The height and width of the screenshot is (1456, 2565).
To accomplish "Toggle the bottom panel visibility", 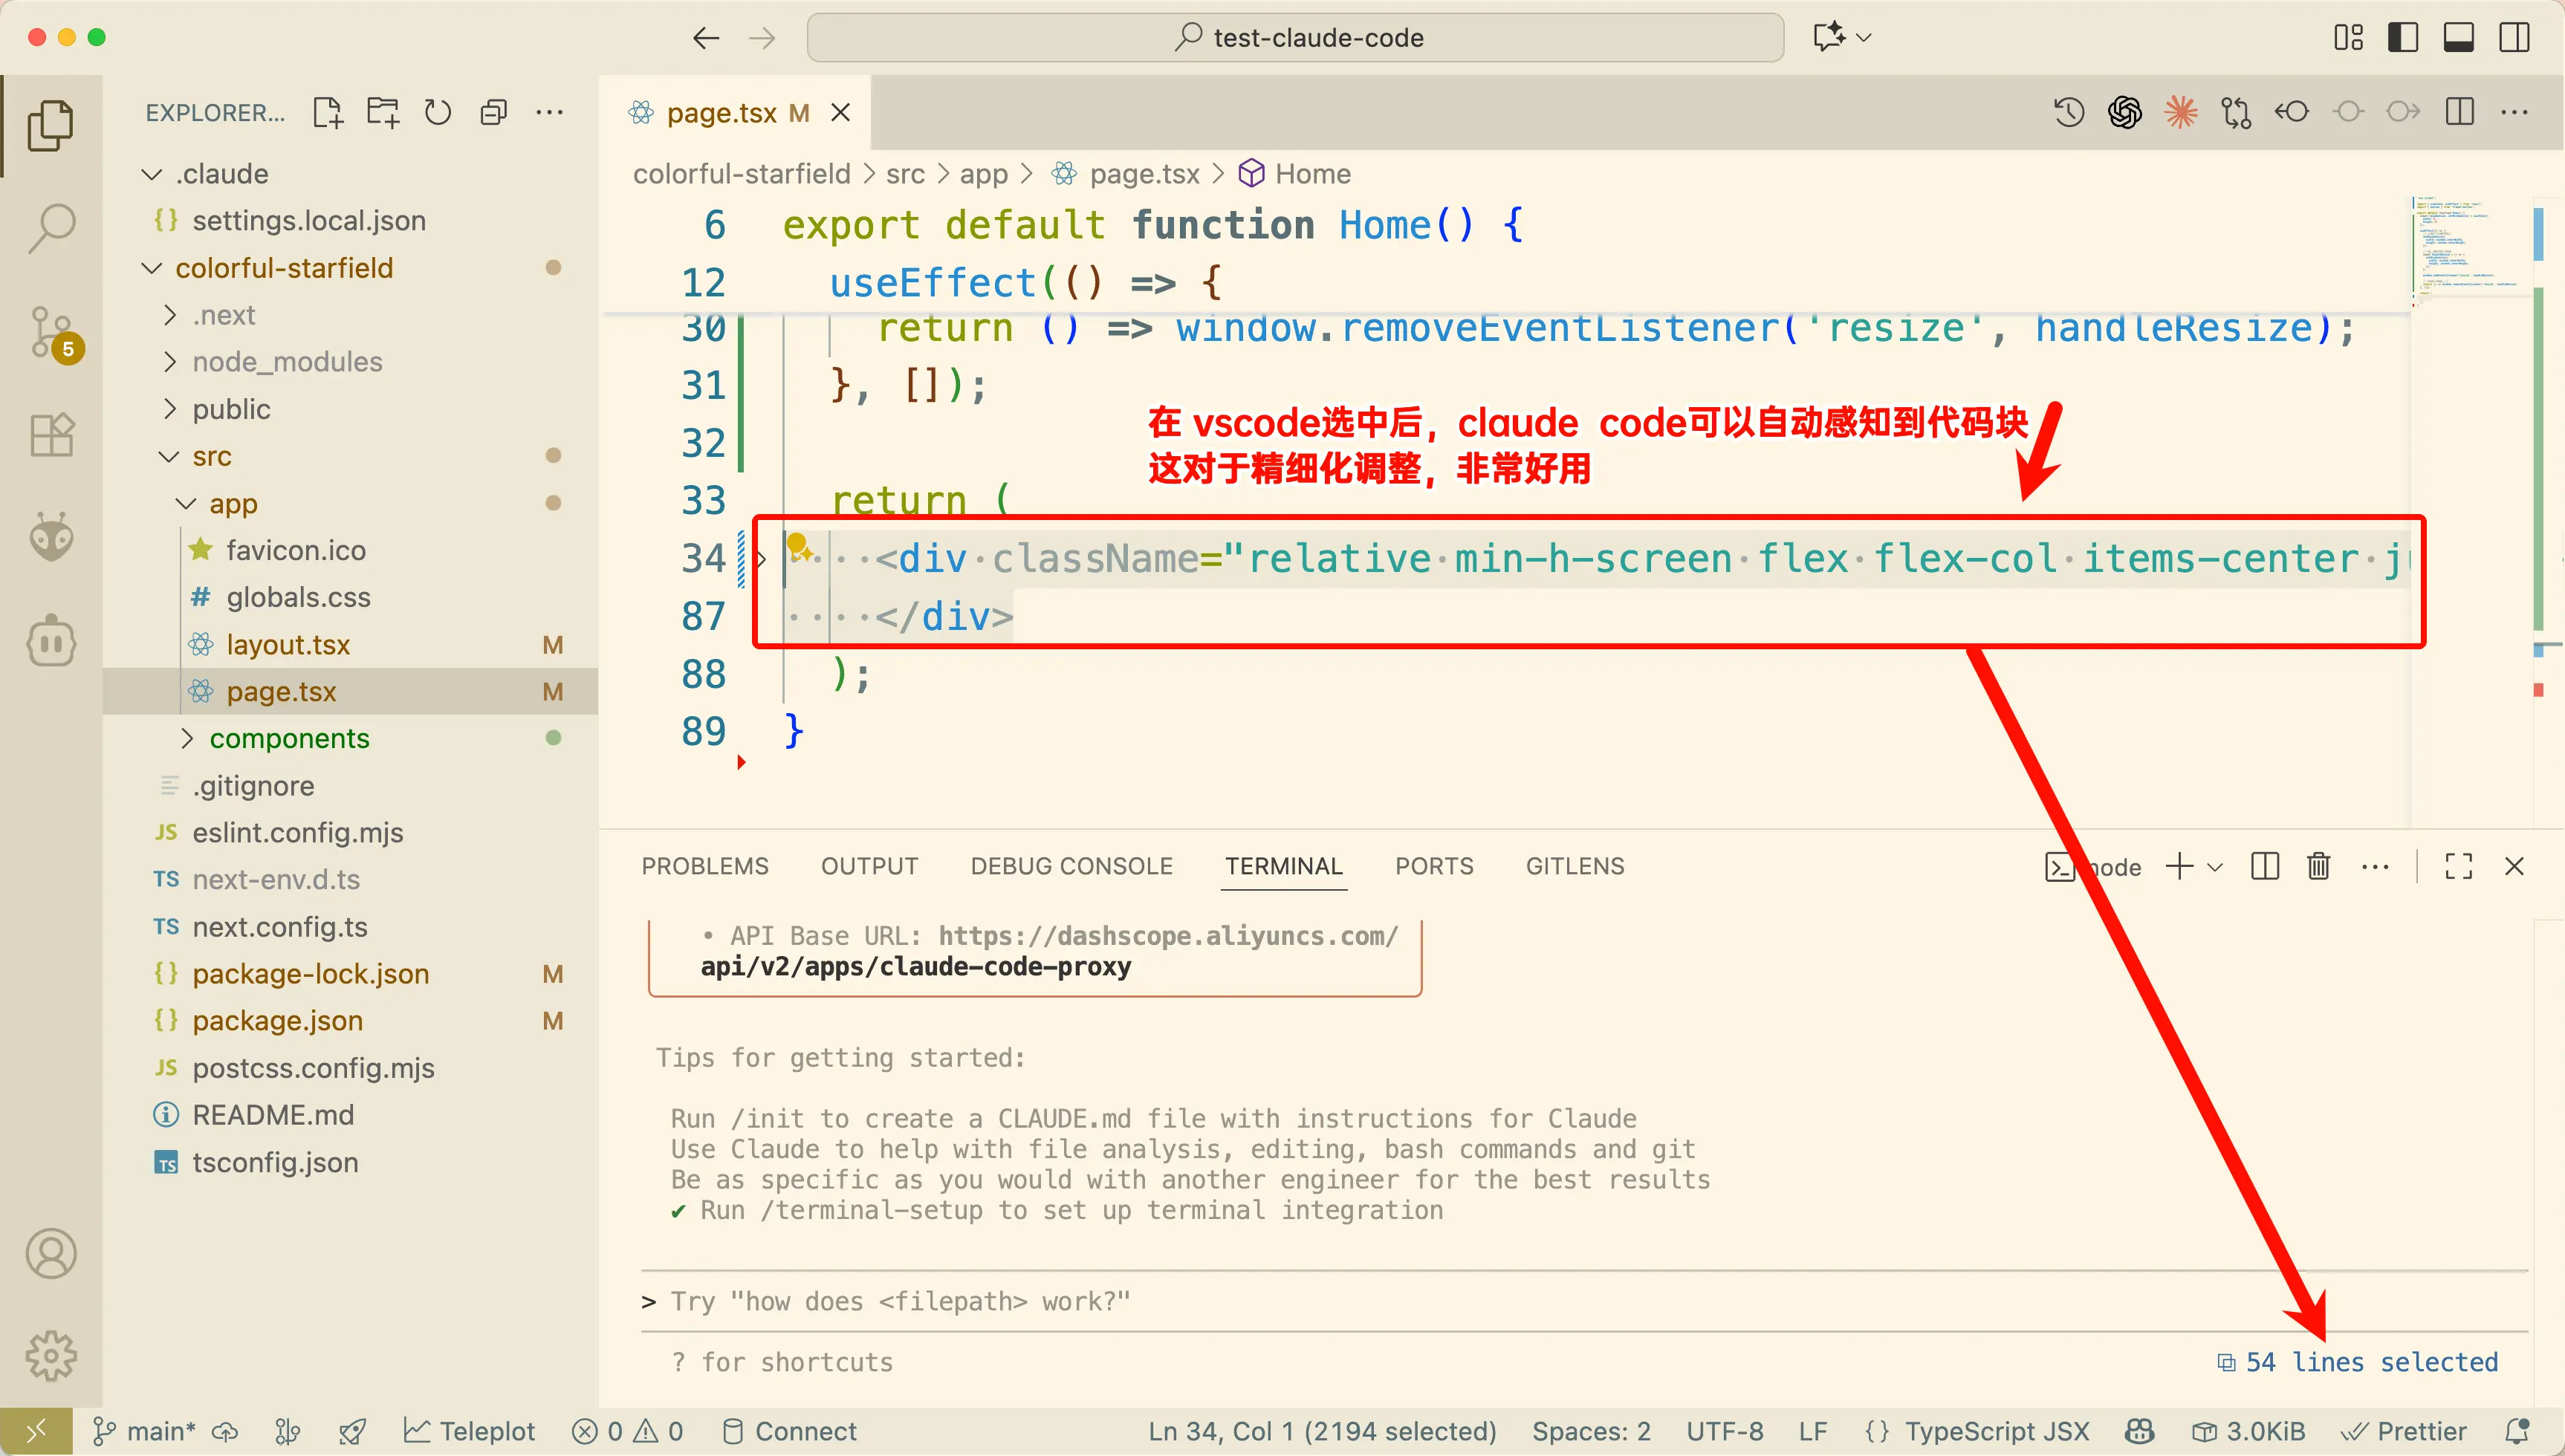I will 2458,38.
